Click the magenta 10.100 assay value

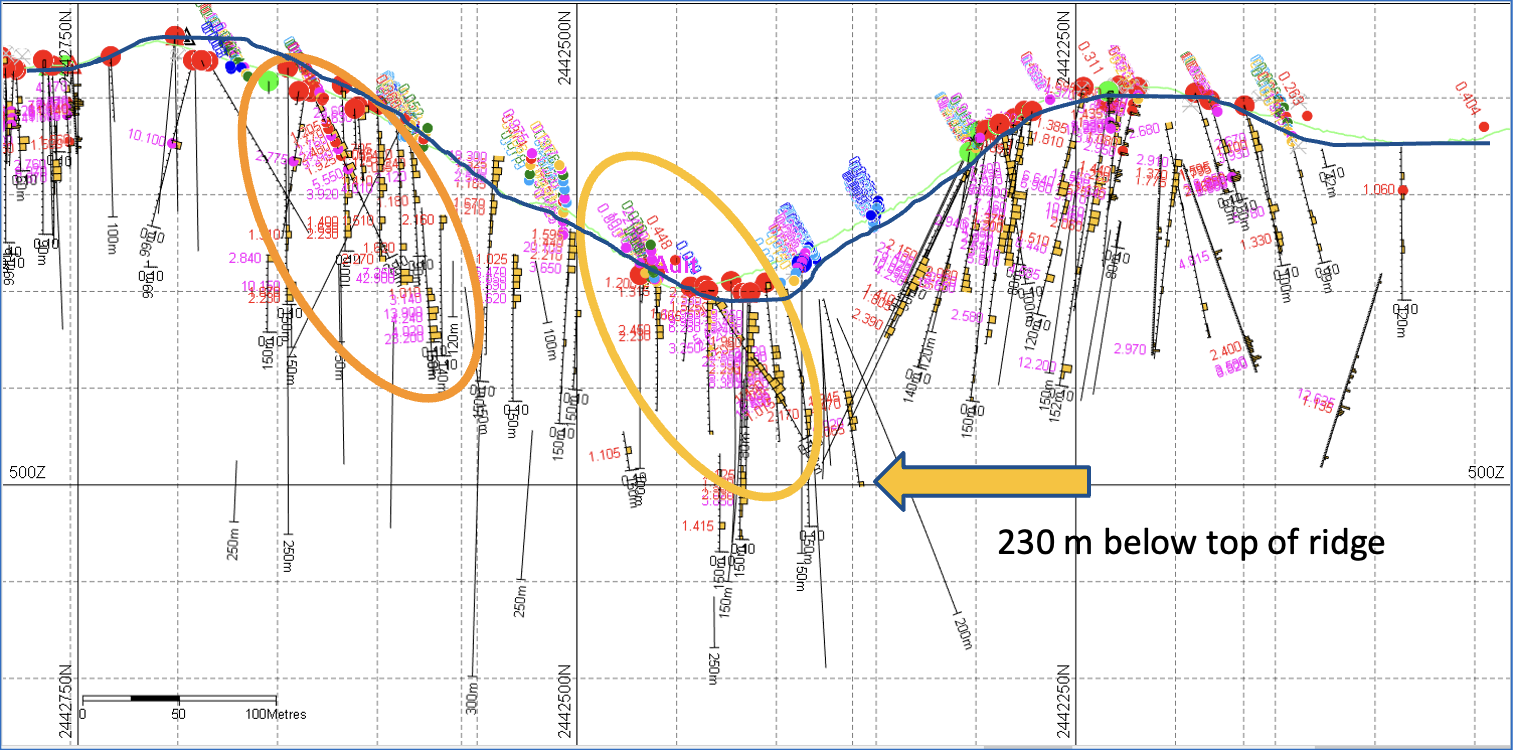click(x=148, y=138)
